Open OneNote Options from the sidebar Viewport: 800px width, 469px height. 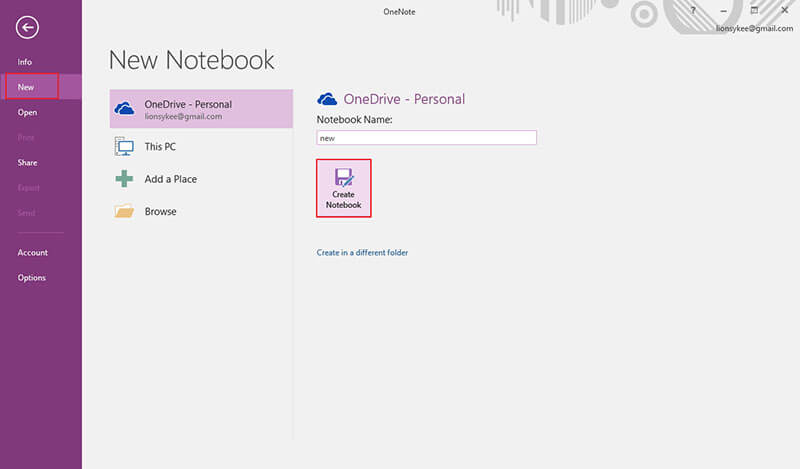(x=31, y=277)
